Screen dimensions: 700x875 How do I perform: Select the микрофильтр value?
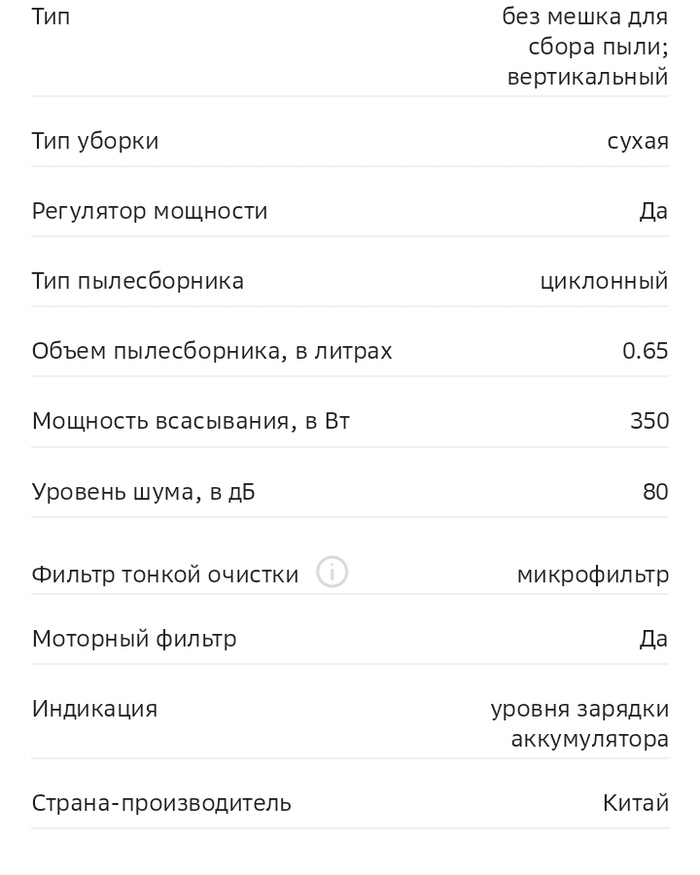click(592, 574)
